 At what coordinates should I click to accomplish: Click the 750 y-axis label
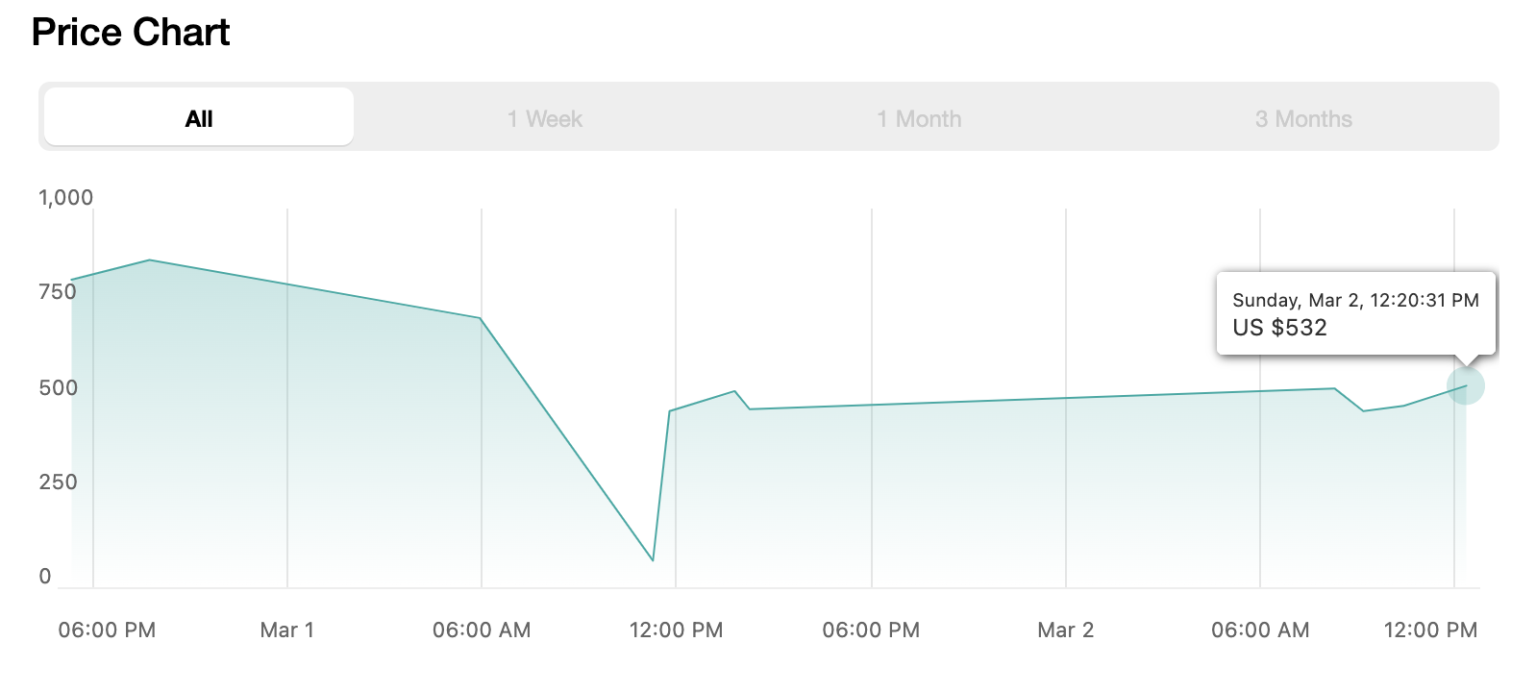(x=57, y=292)
